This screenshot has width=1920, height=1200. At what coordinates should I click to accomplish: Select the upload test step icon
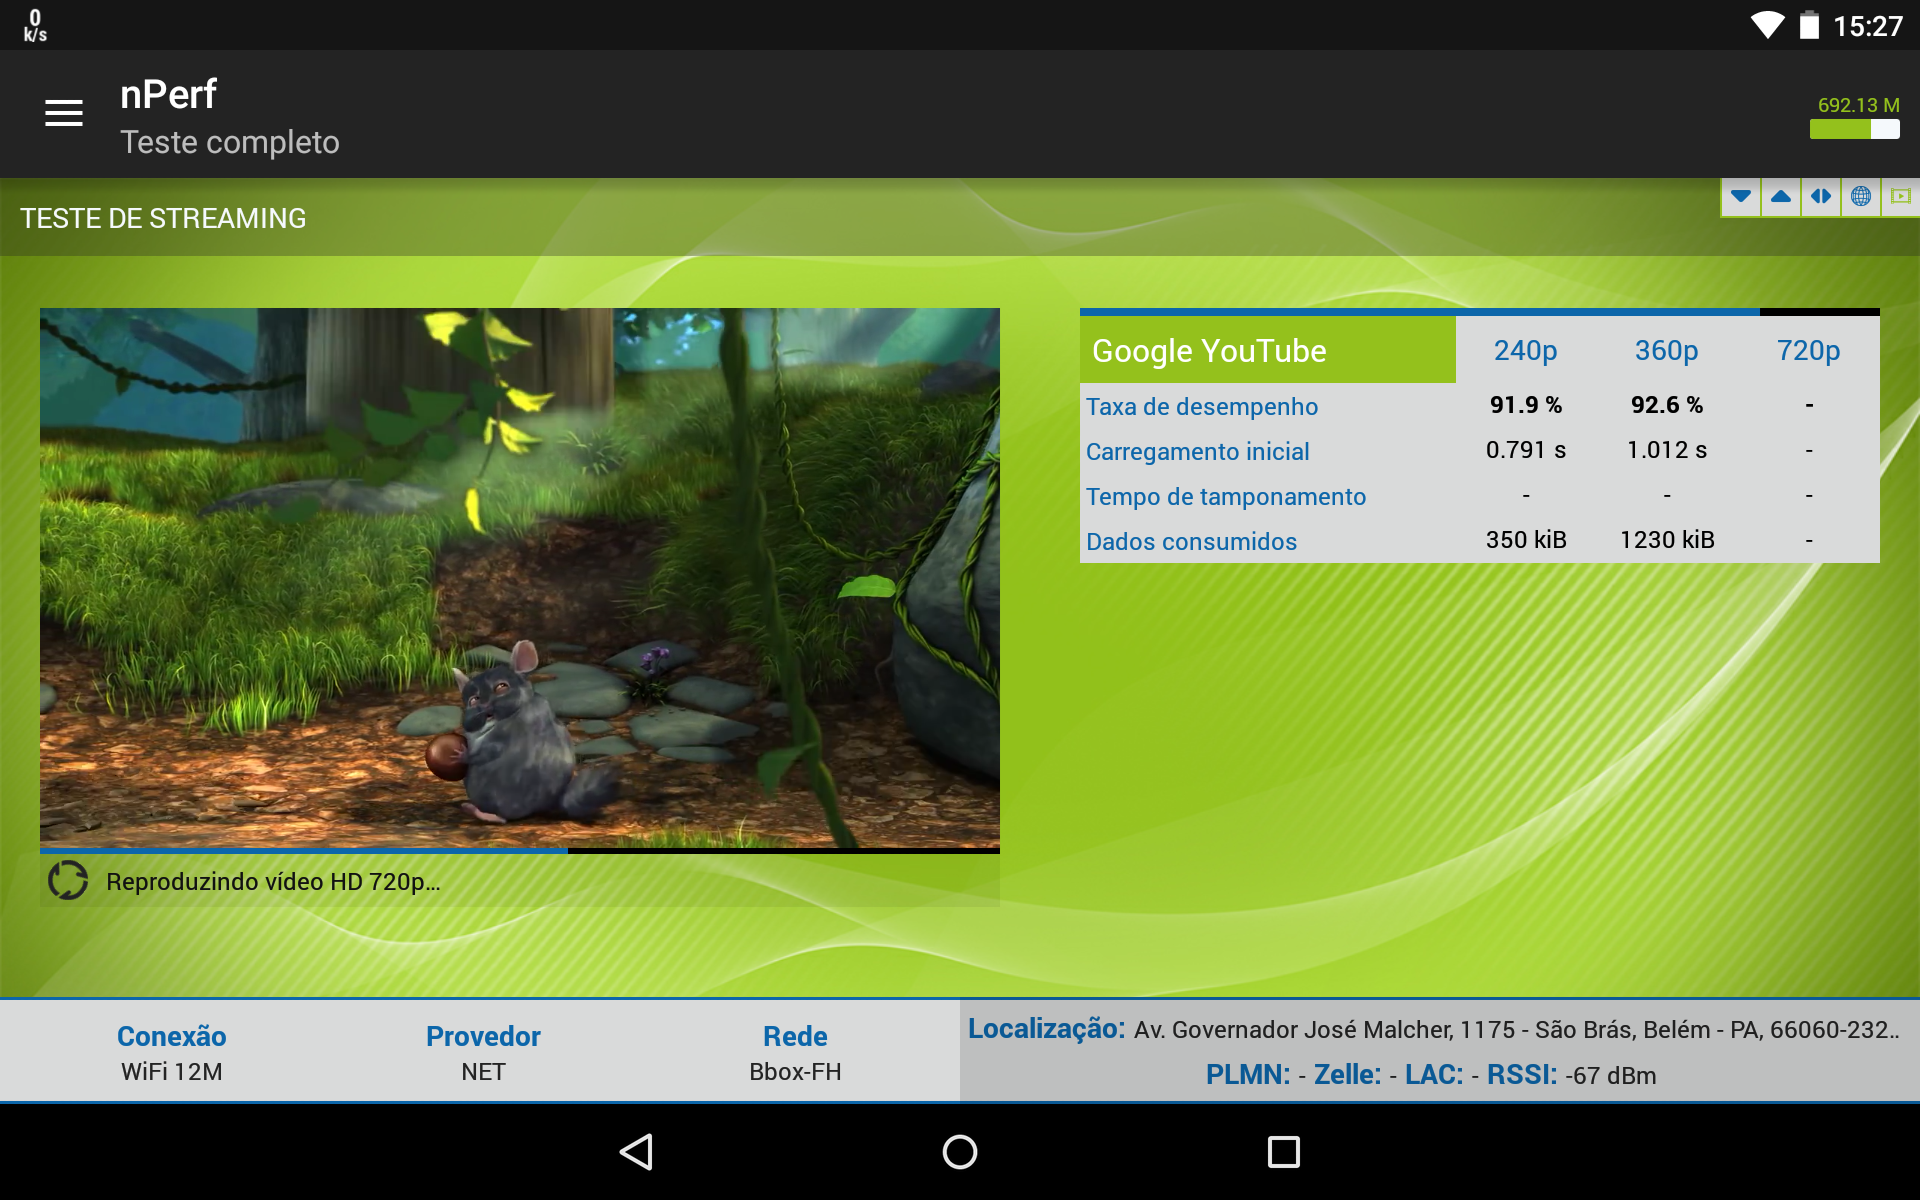(x=1781, y=197)
